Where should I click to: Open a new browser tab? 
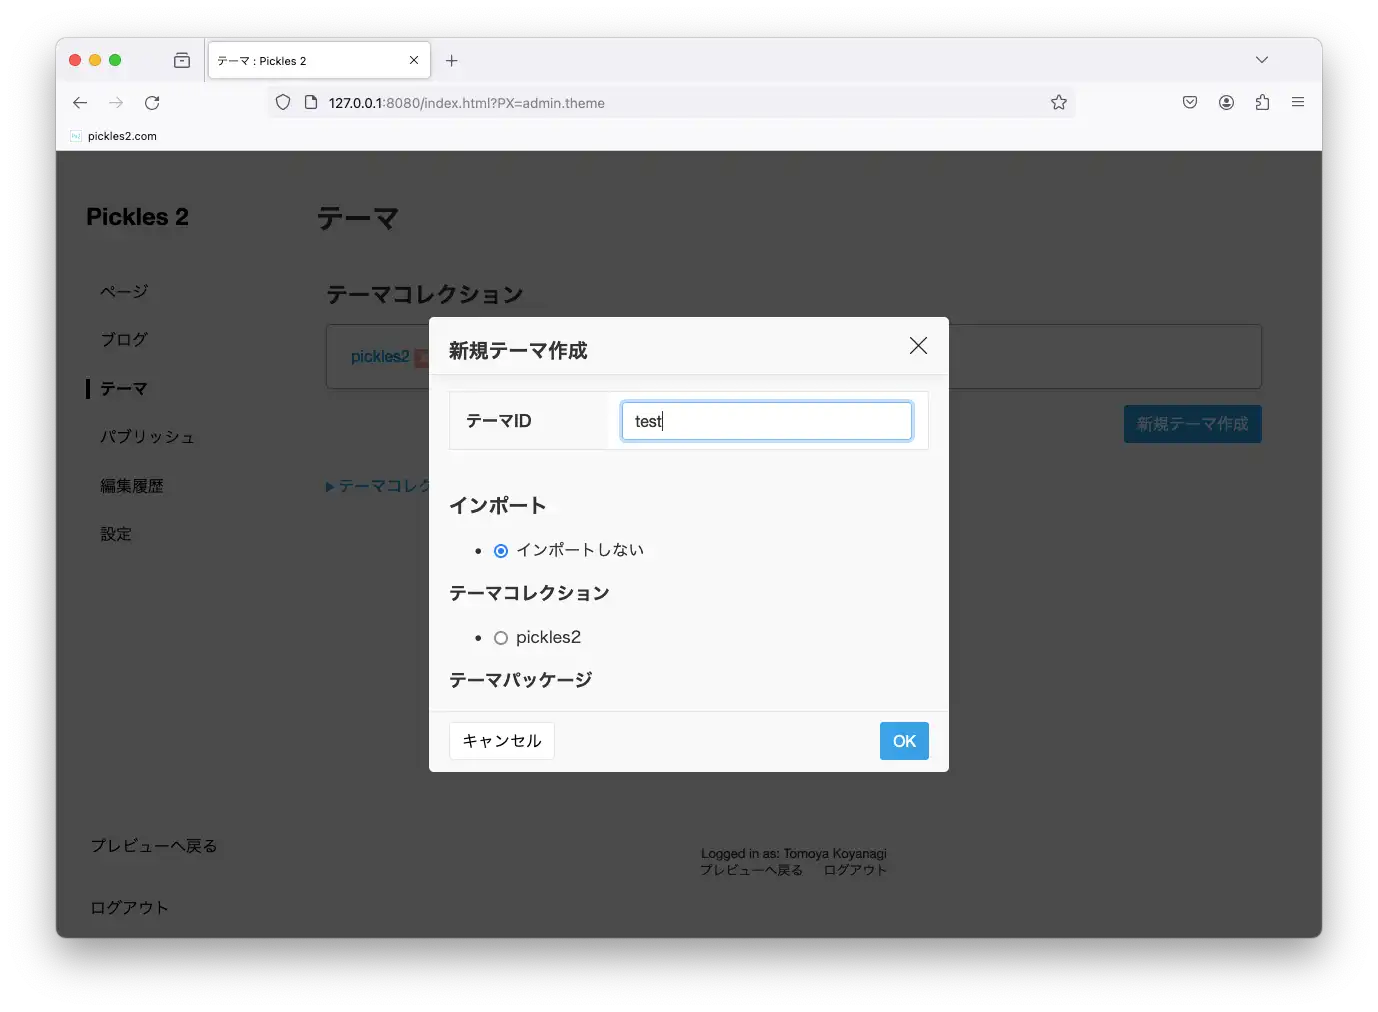(x=452, y=61)
